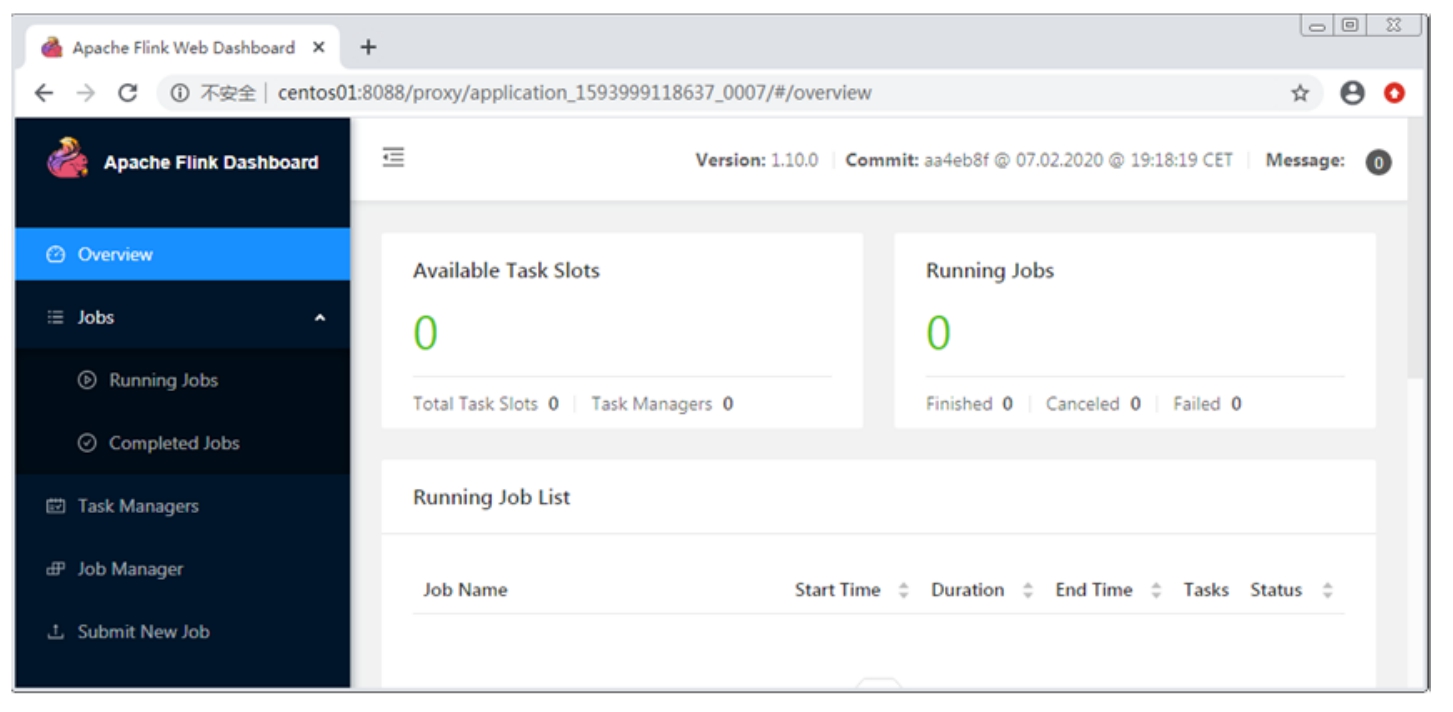Open the Submit New Job page

(143, 632)
